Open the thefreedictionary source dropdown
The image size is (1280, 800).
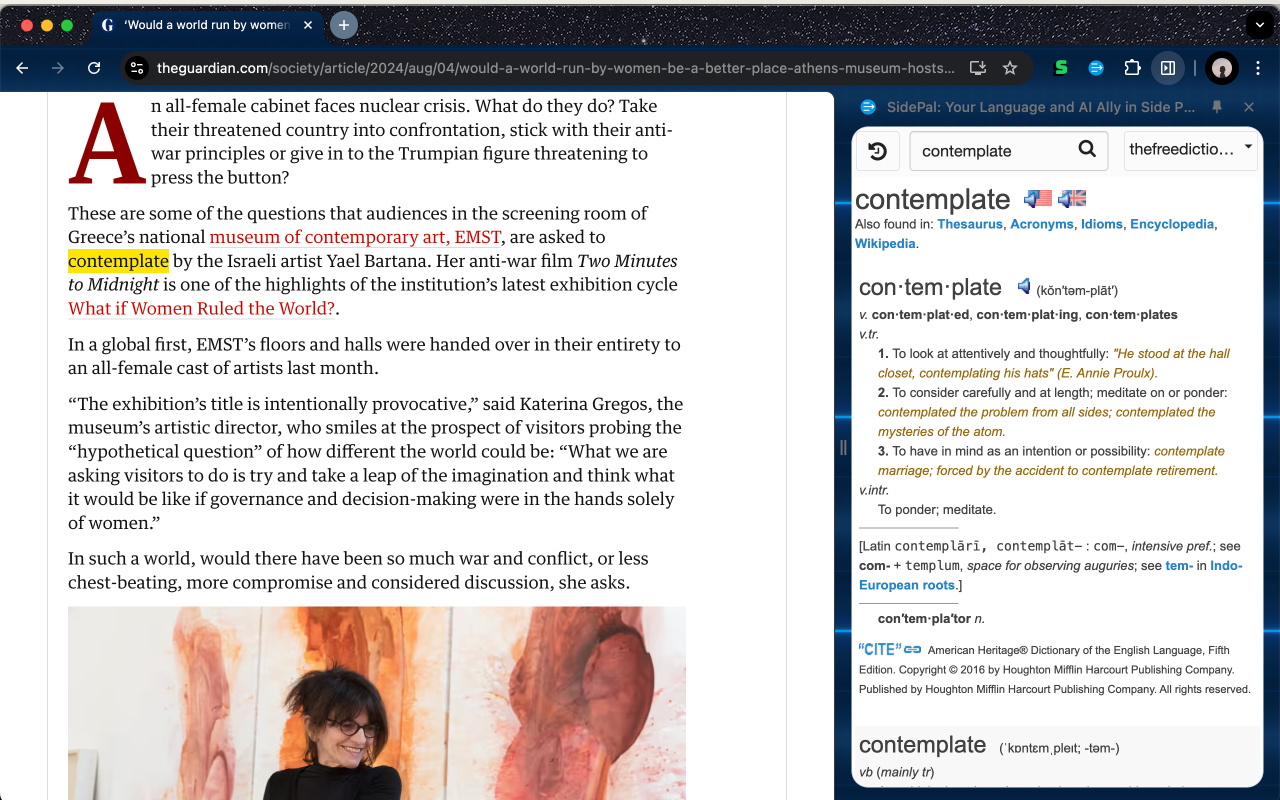coord(1190,150)
